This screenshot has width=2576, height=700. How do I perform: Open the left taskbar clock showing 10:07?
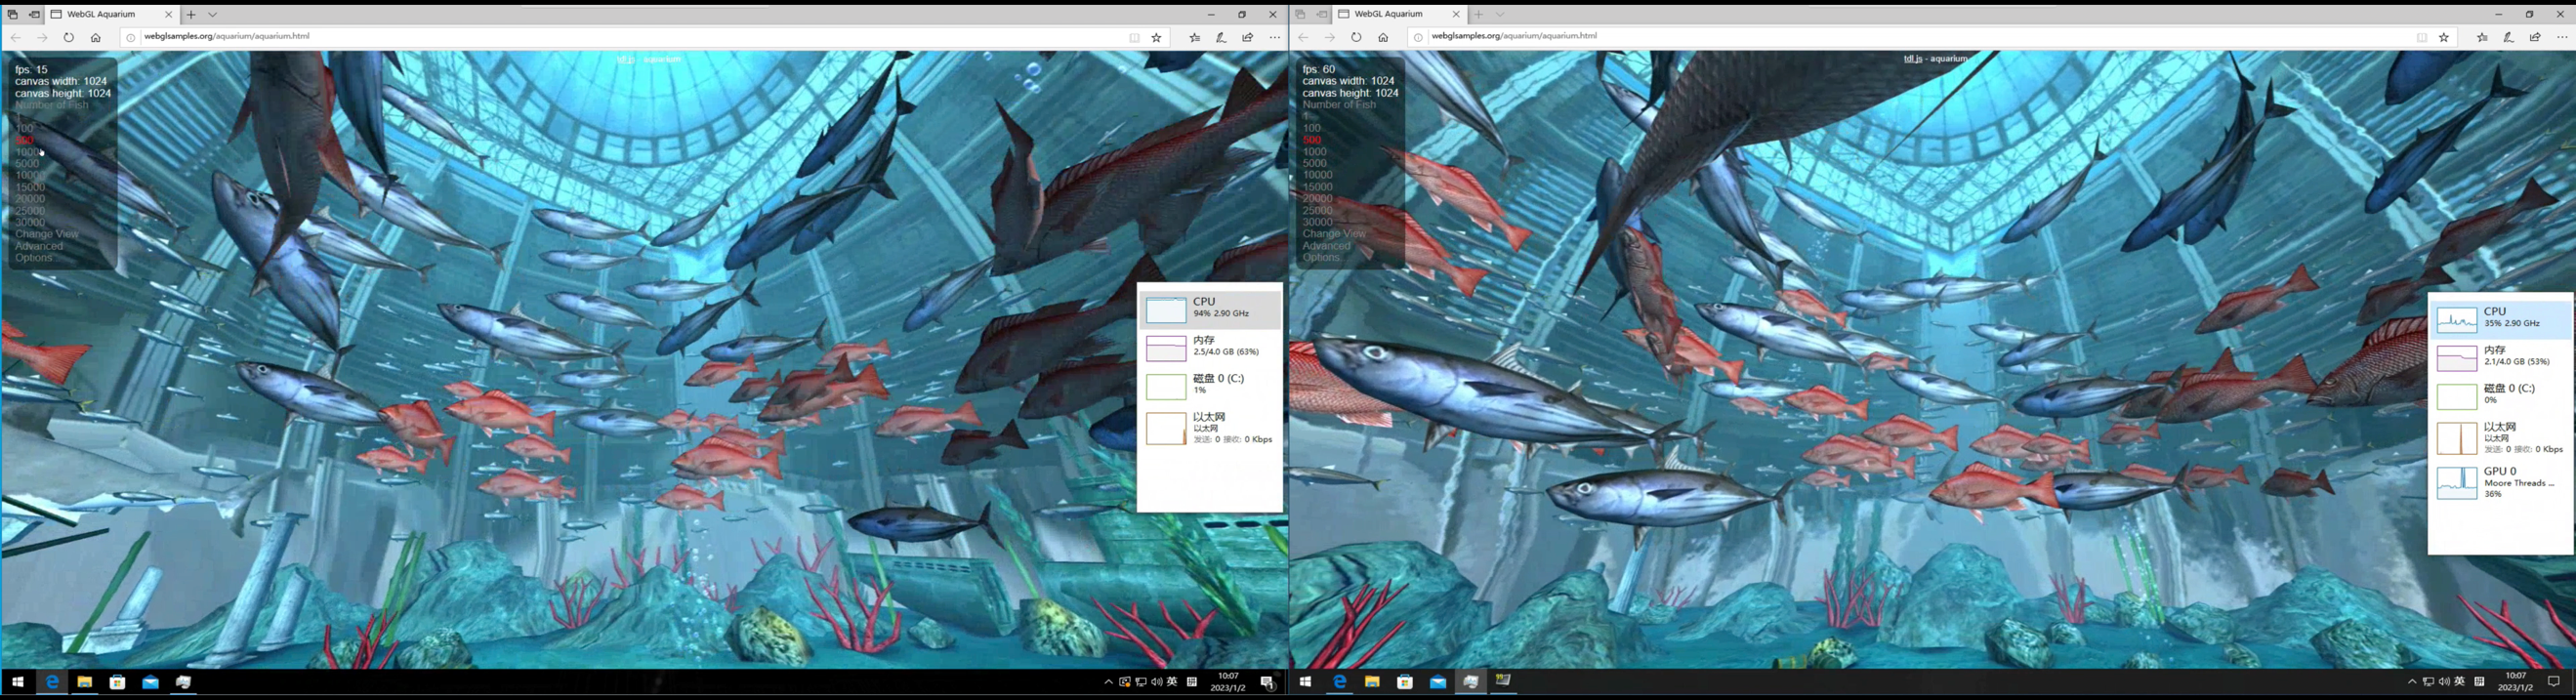click(1228, 682)
